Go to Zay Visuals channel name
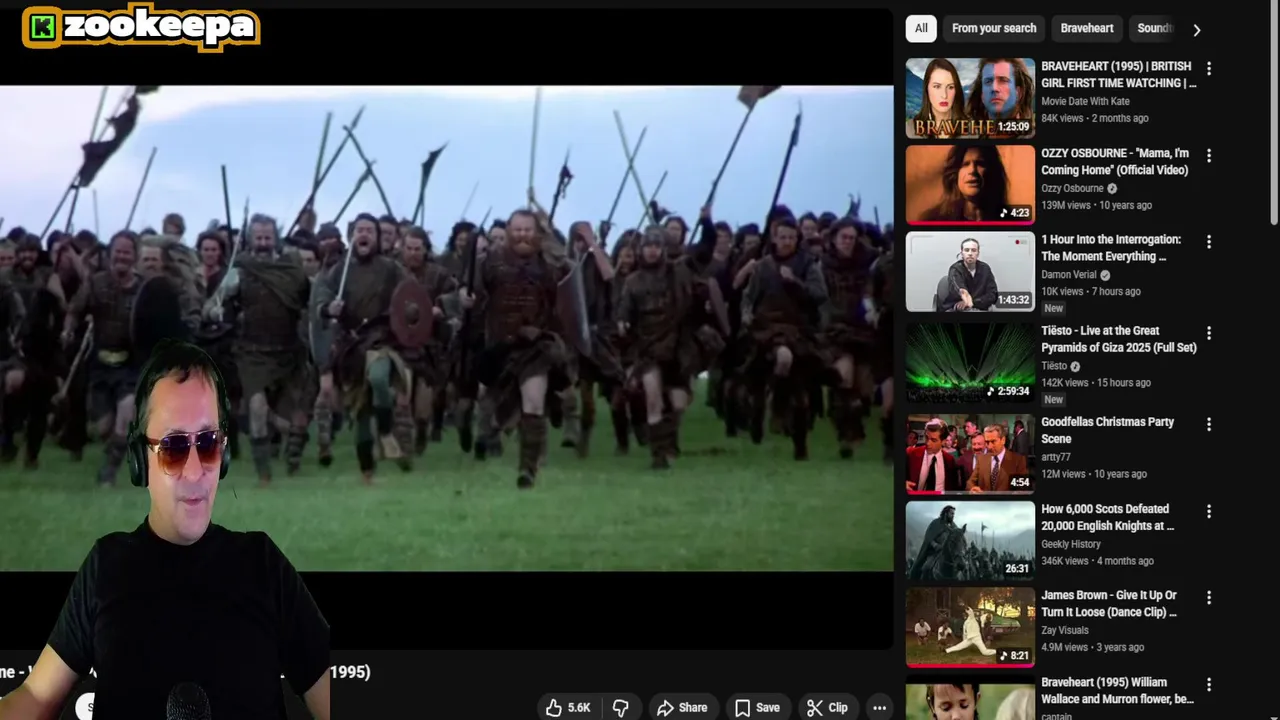This screenshot has width=1280, height=720. pos(1065,630)
